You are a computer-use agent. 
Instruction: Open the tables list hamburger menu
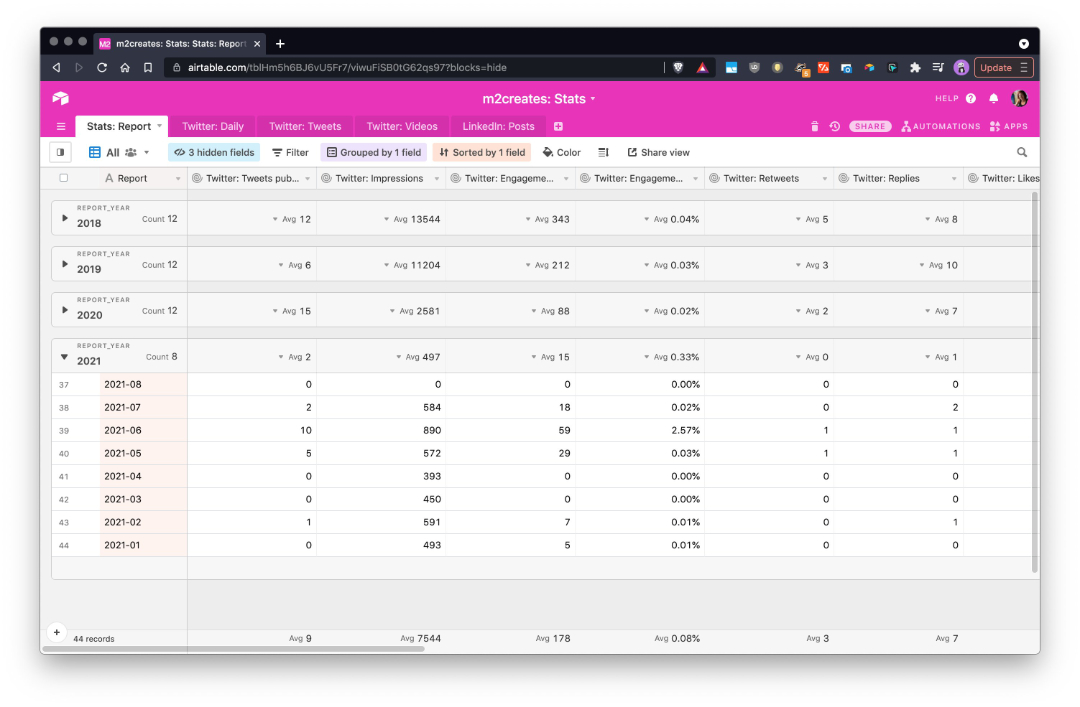click(61, 127)
